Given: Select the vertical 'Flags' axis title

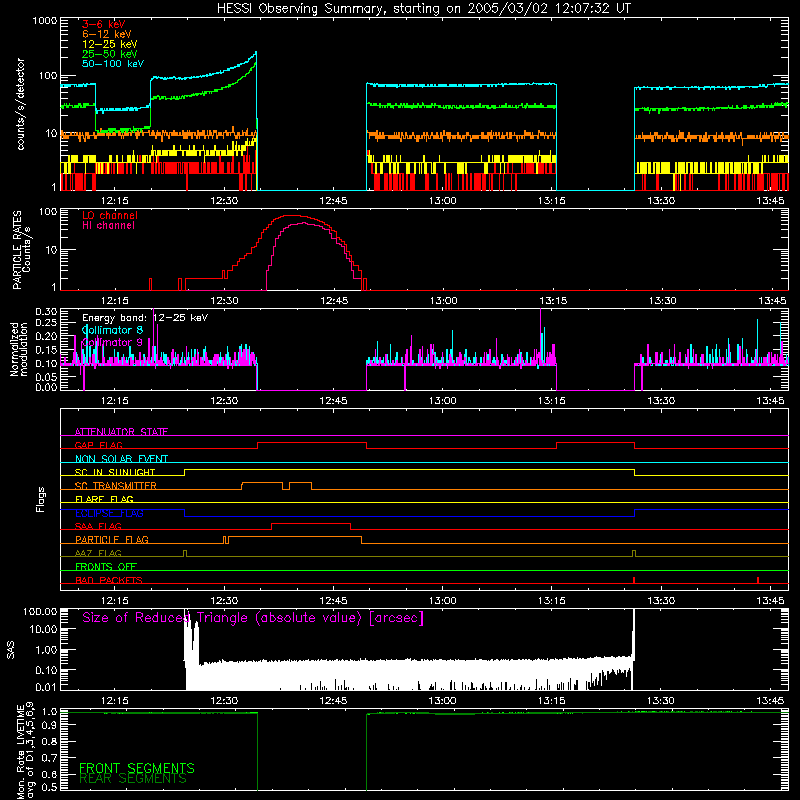Looking at the screenshot, I should click(x=41, y=499).
